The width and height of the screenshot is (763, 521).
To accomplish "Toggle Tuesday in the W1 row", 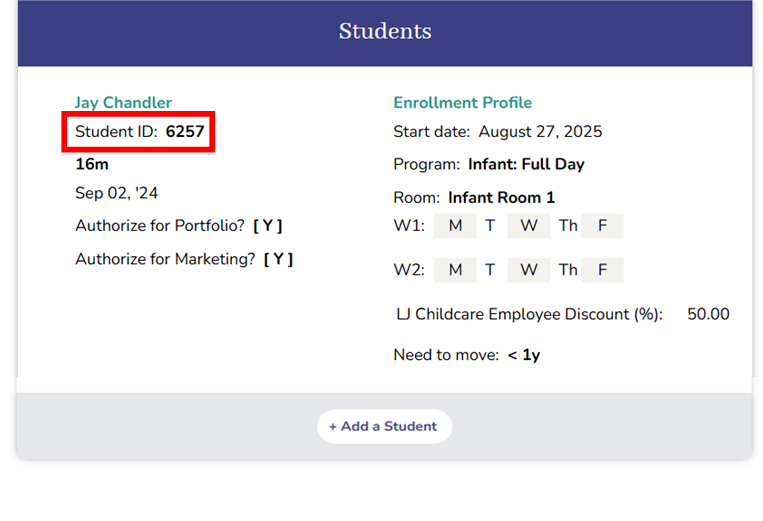I will (490, 226).
